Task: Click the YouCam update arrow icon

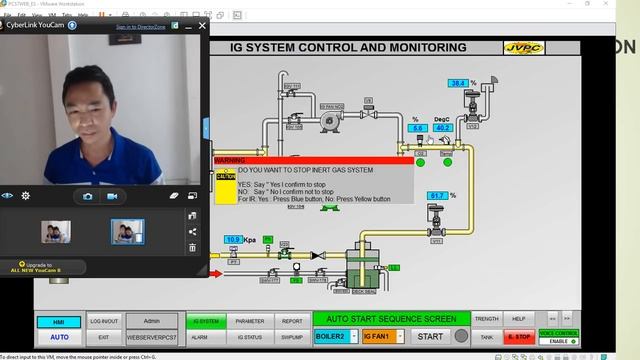Action: (72, 25)
